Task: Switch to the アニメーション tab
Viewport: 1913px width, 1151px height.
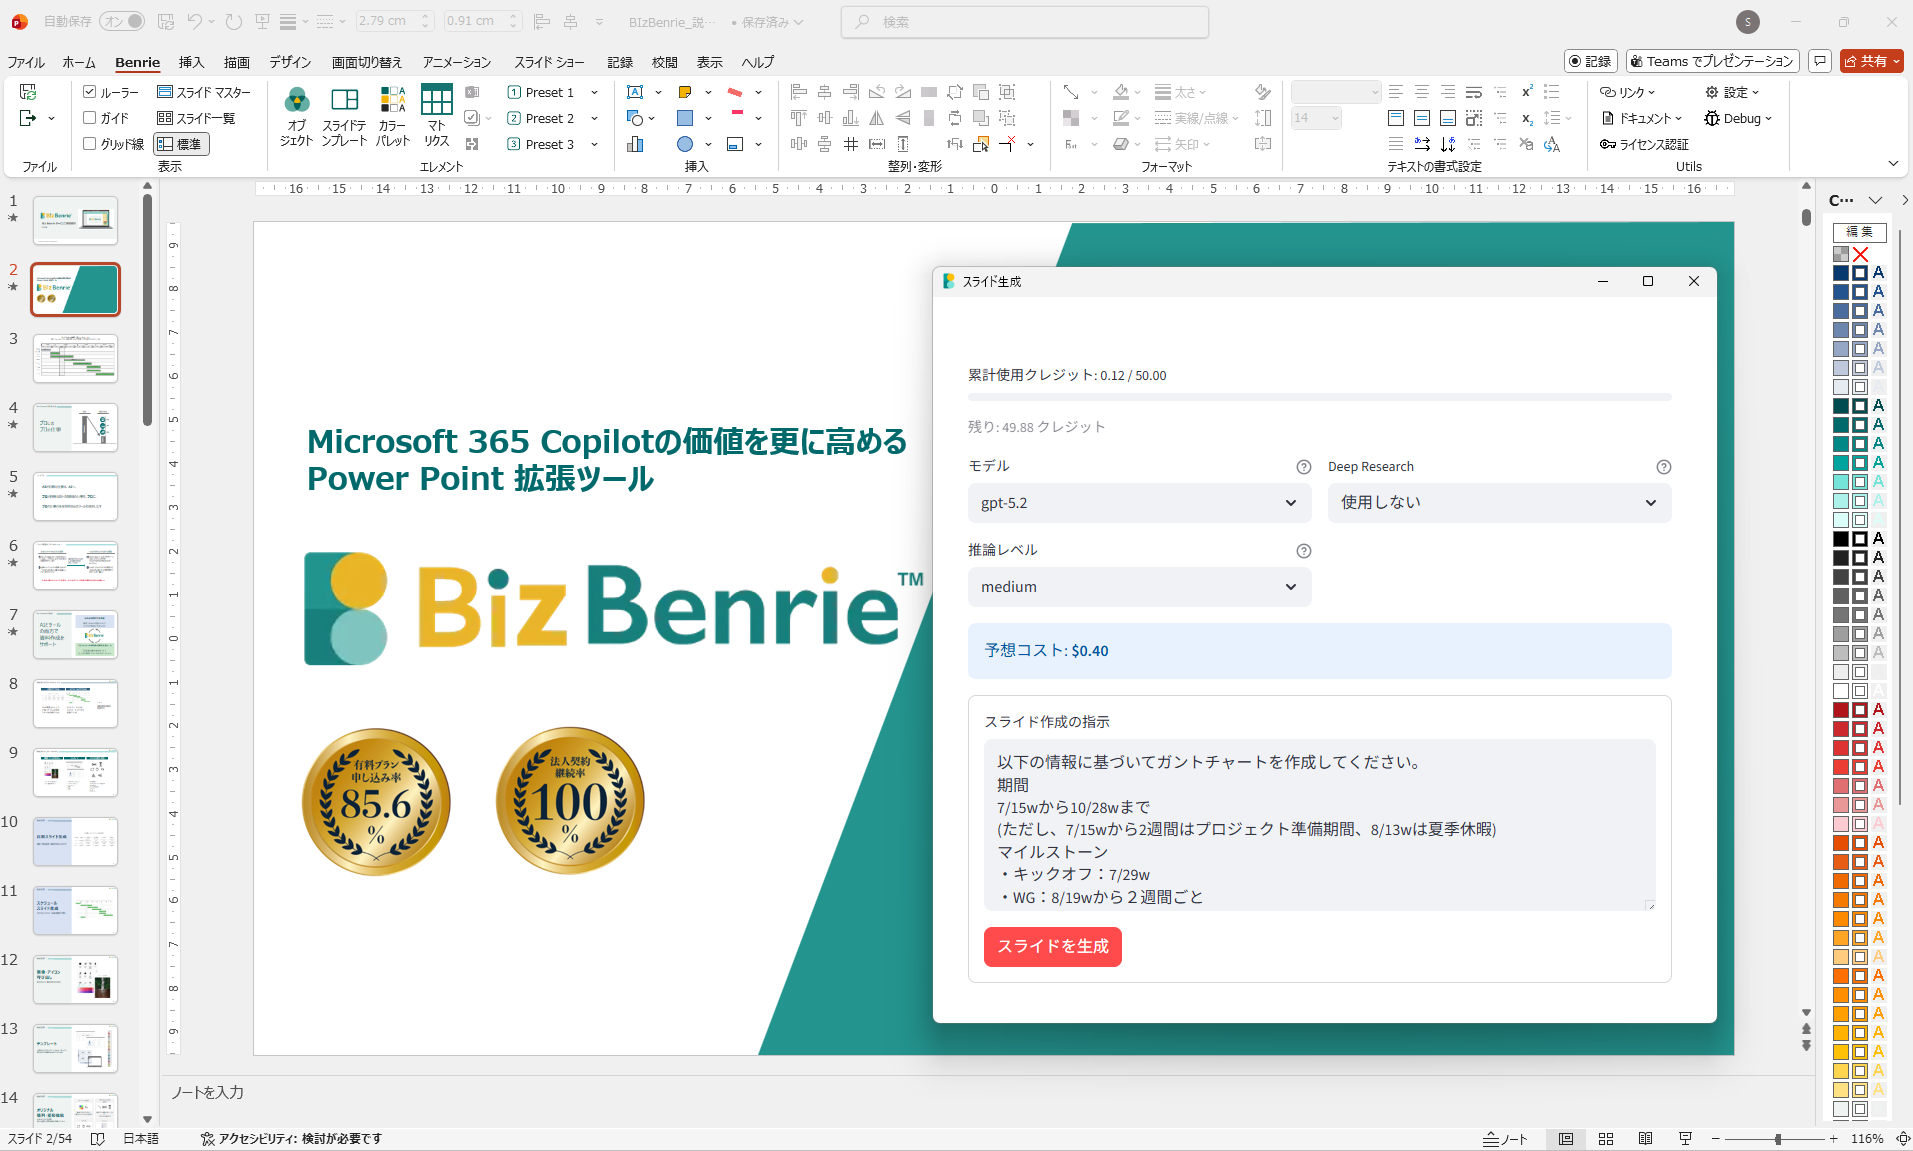Action: click(x=457, y=62)
